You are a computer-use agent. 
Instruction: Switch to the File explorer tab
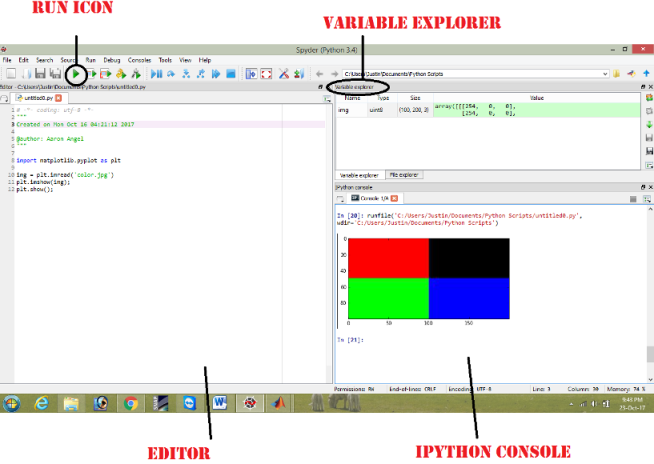(x=404, y=175)
